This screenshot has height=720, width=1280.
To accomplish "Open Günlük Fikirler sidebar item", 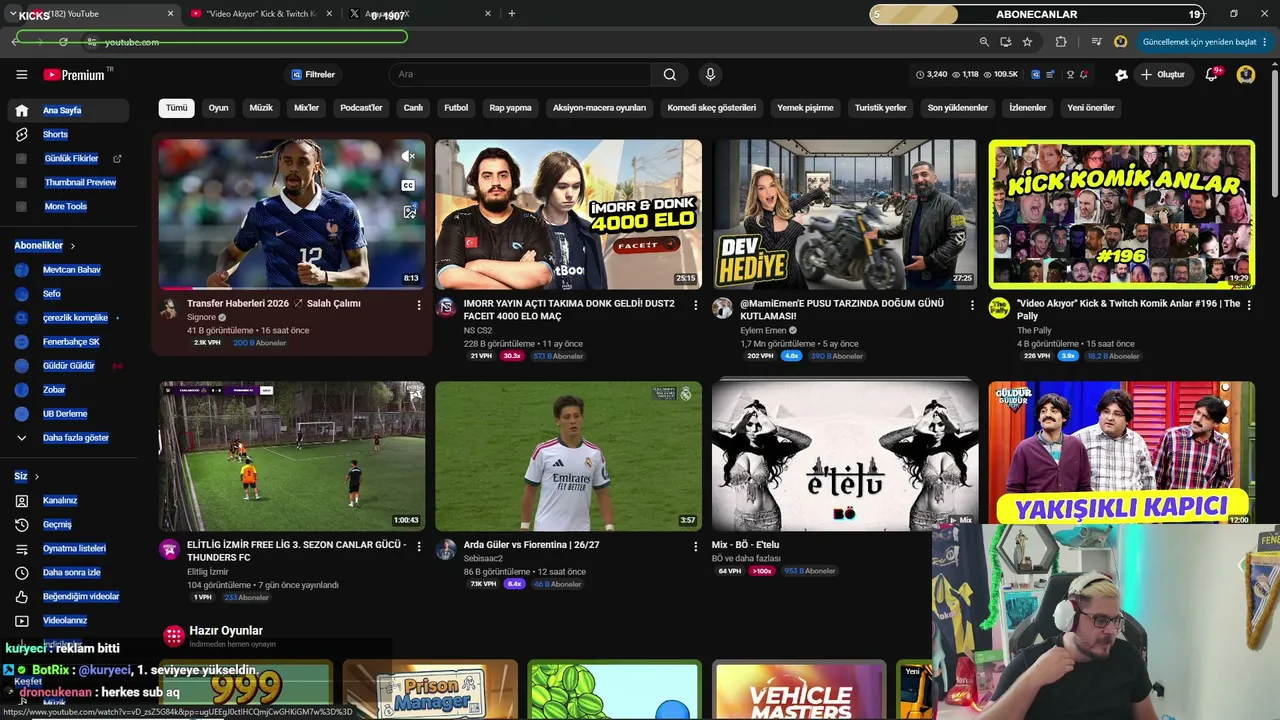I will 69,158.
